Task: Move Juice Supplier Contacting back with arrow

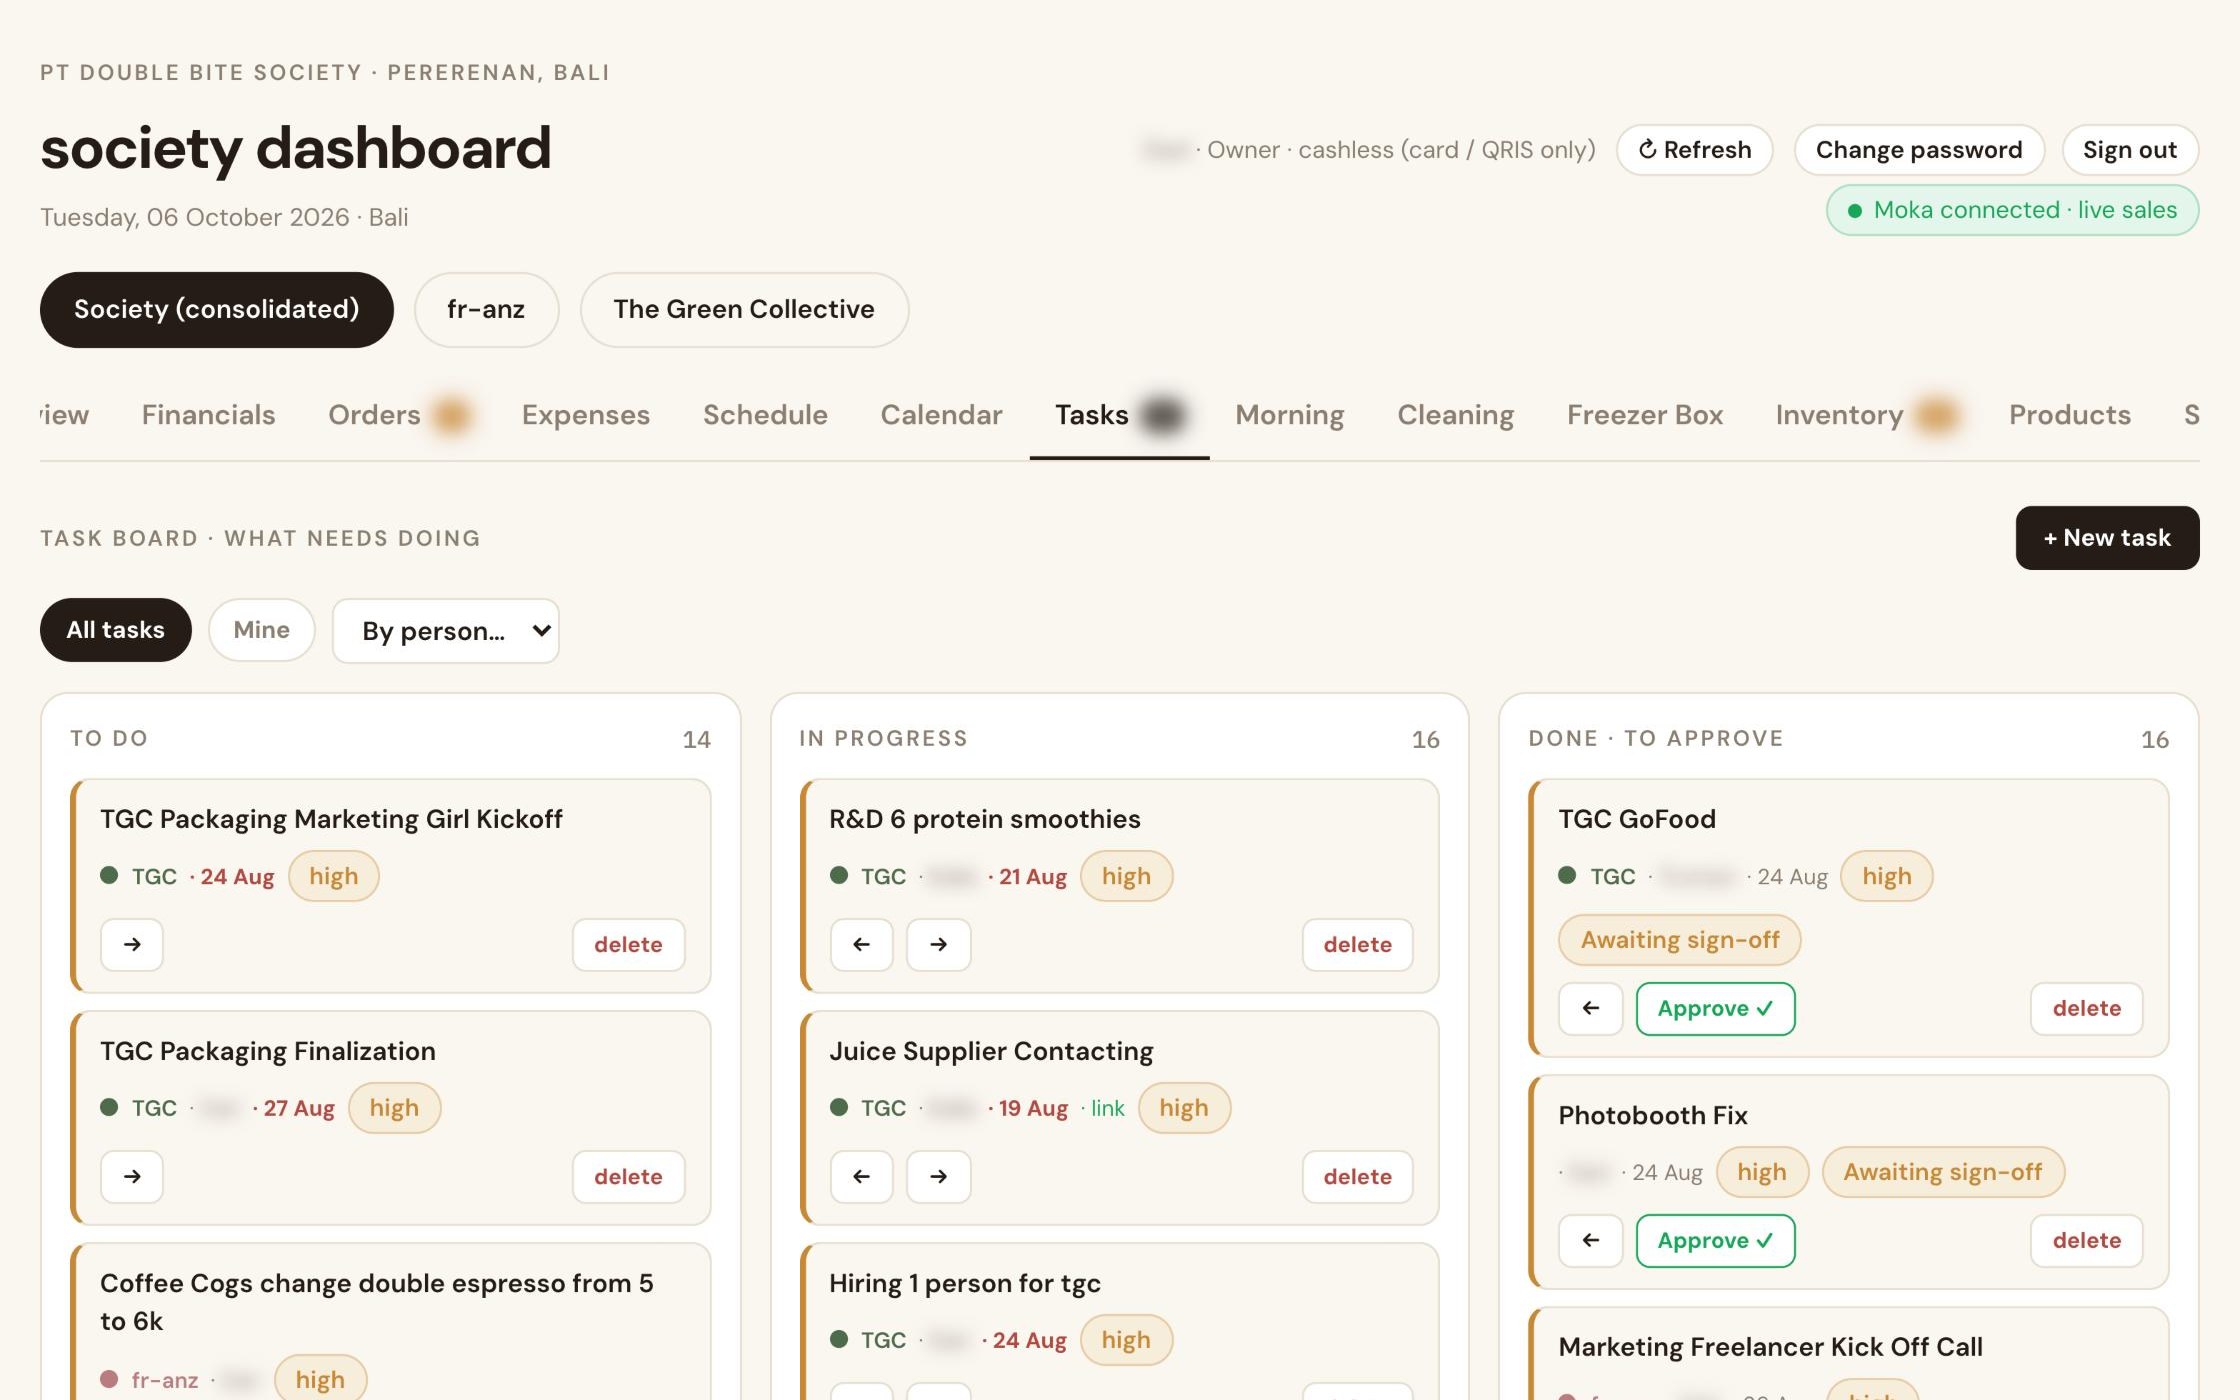Action: click(x=861, y=1176)
